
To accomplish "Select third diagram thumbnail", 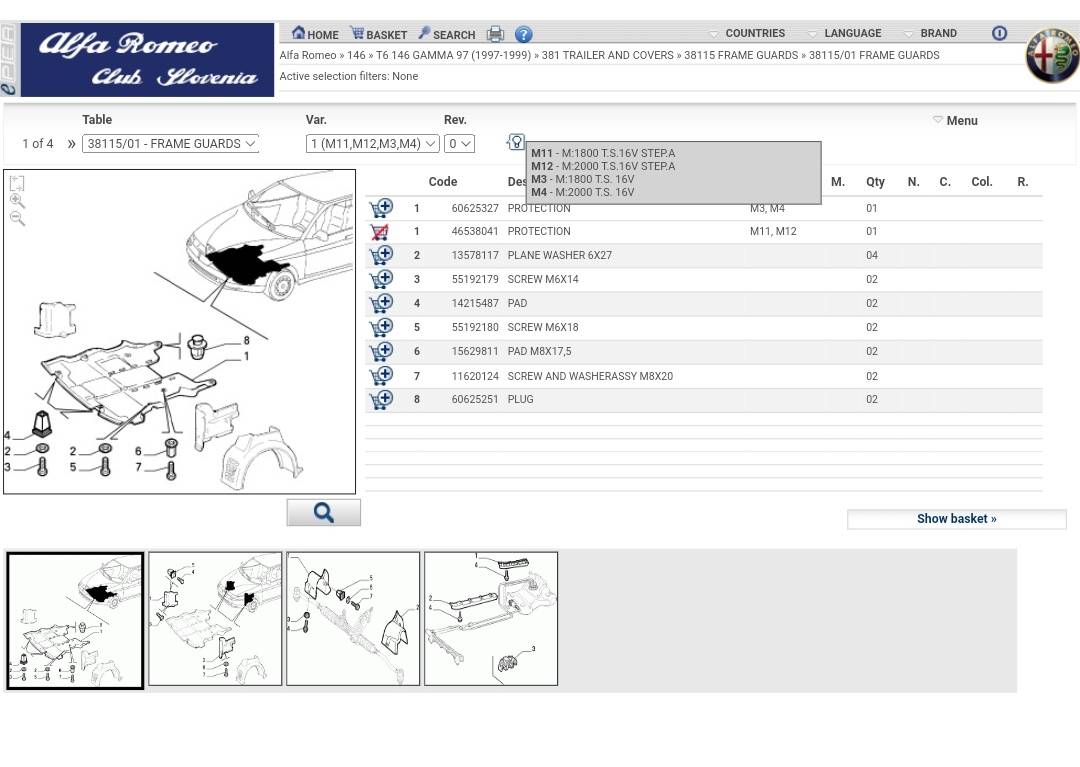I will [x=353, y=618].
